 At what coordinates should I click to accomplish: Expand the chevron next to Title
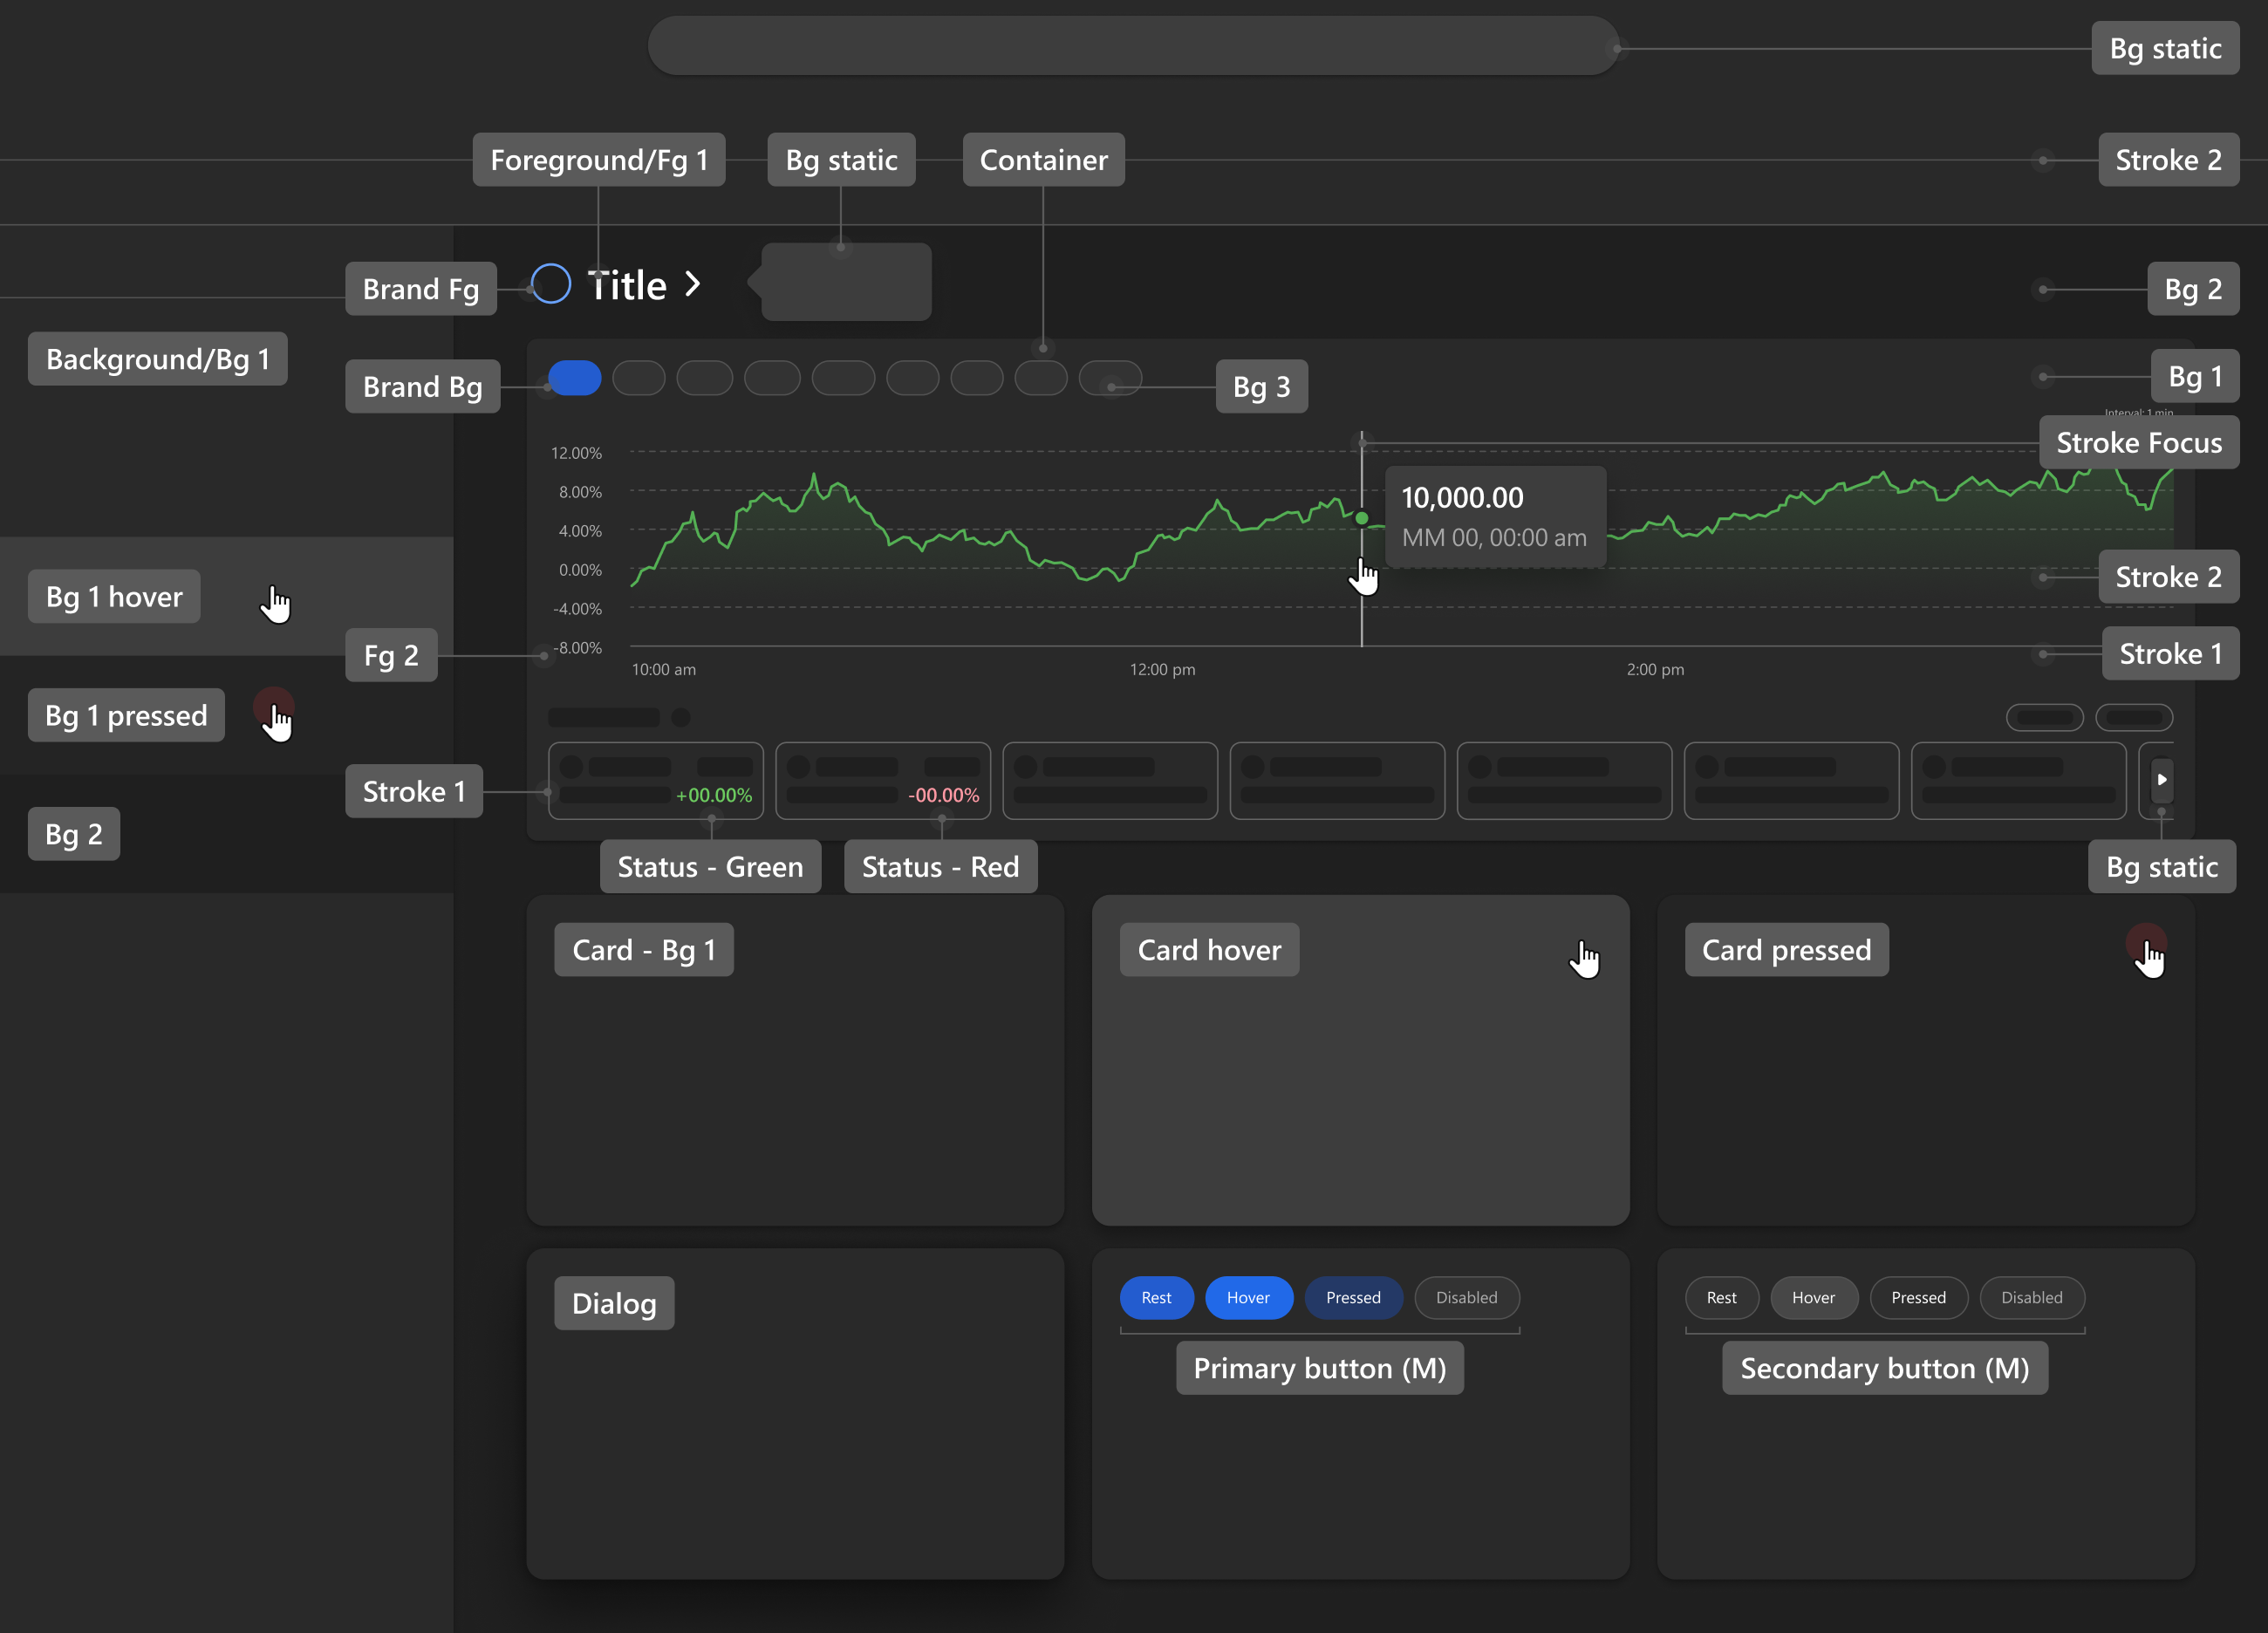(693, 284)
